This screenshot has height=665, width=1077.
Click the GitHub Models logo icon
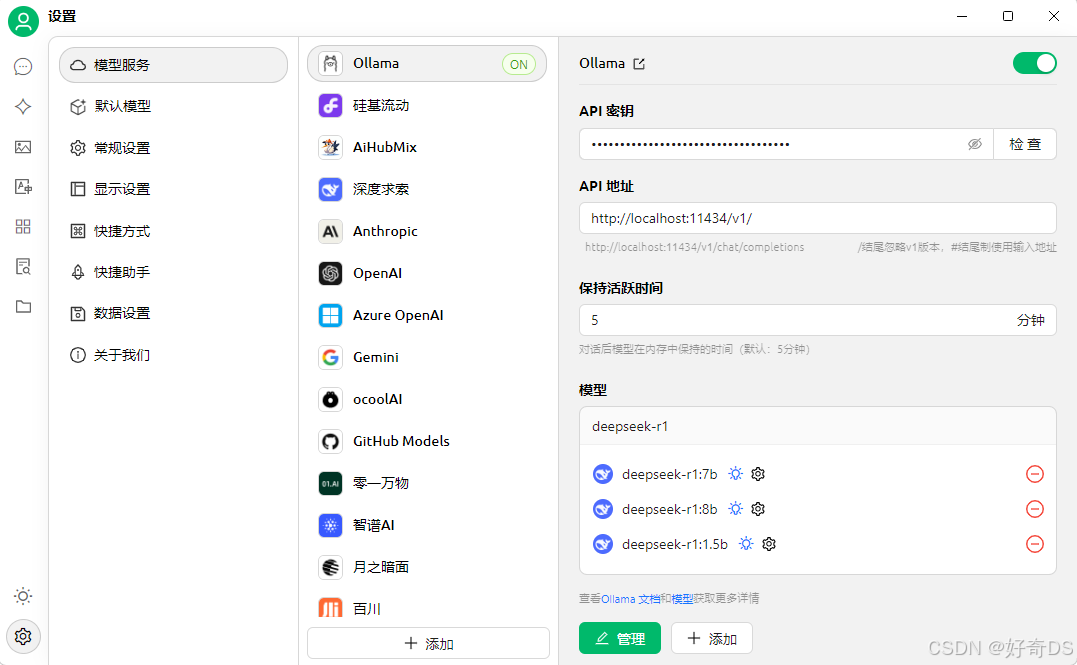[330, 441]
